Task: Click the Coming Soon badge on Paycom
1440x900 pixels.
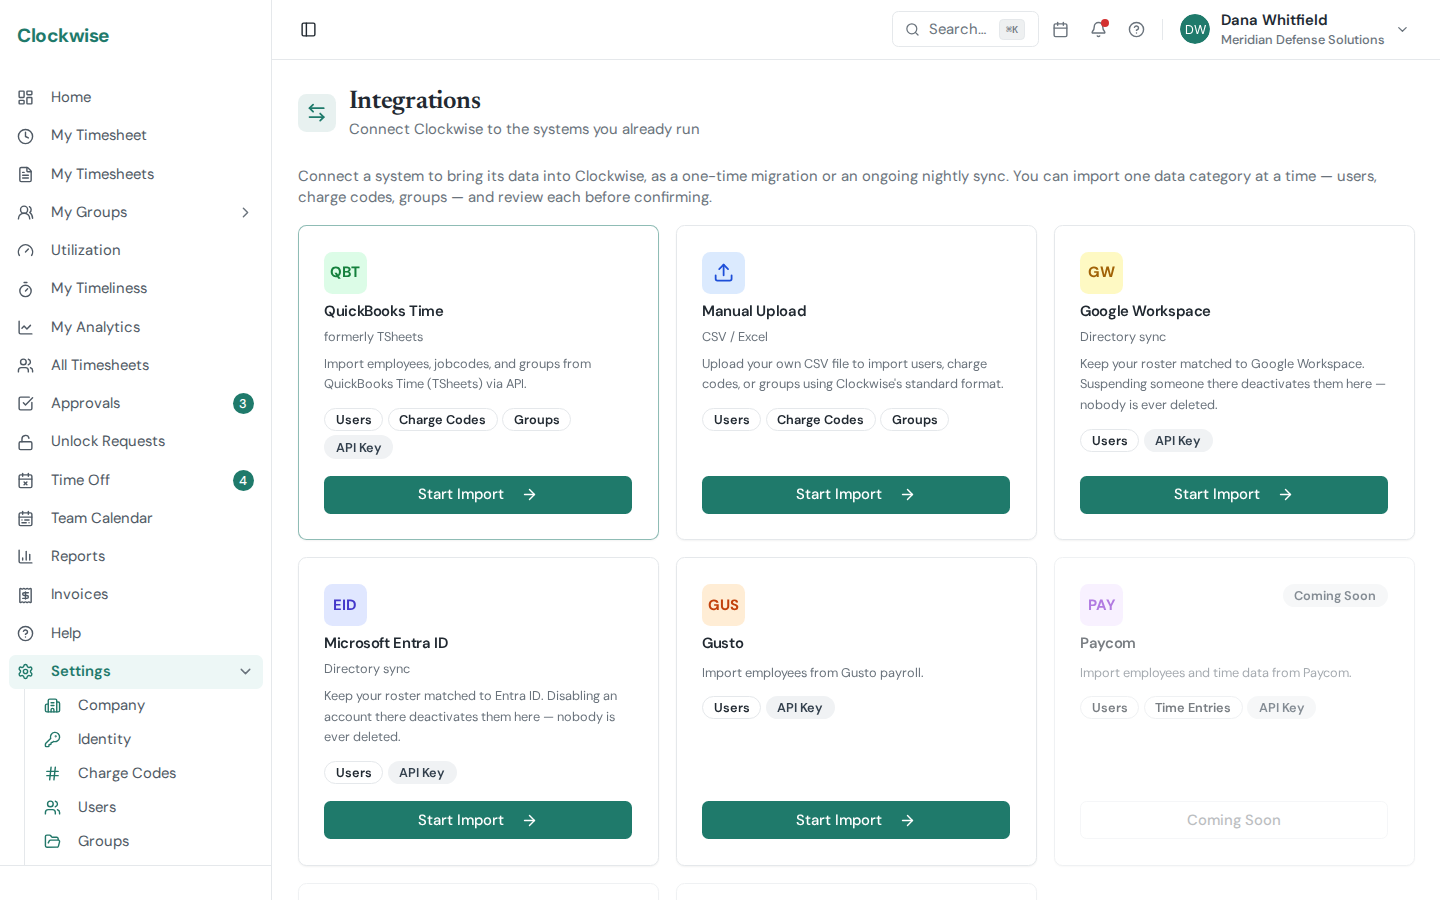Action: click(1335, 596)
